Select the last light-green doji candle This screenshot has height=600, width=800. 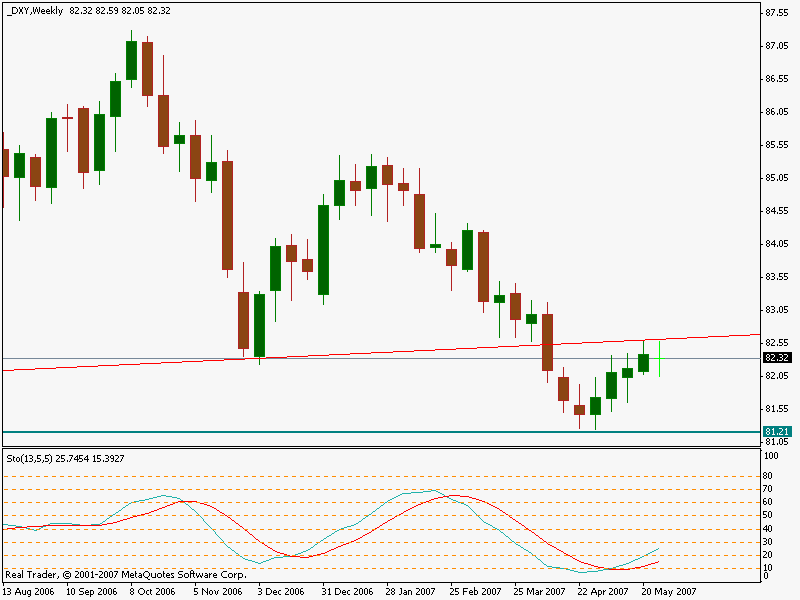pyautogui.click(x=659, y=358)
